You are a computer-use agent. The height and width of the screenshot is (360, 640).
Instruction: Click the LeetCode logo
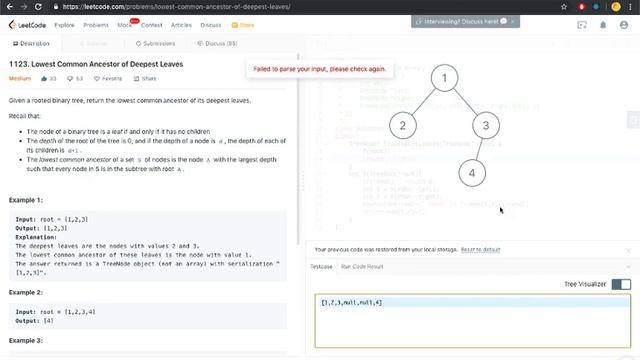(27, 25)
